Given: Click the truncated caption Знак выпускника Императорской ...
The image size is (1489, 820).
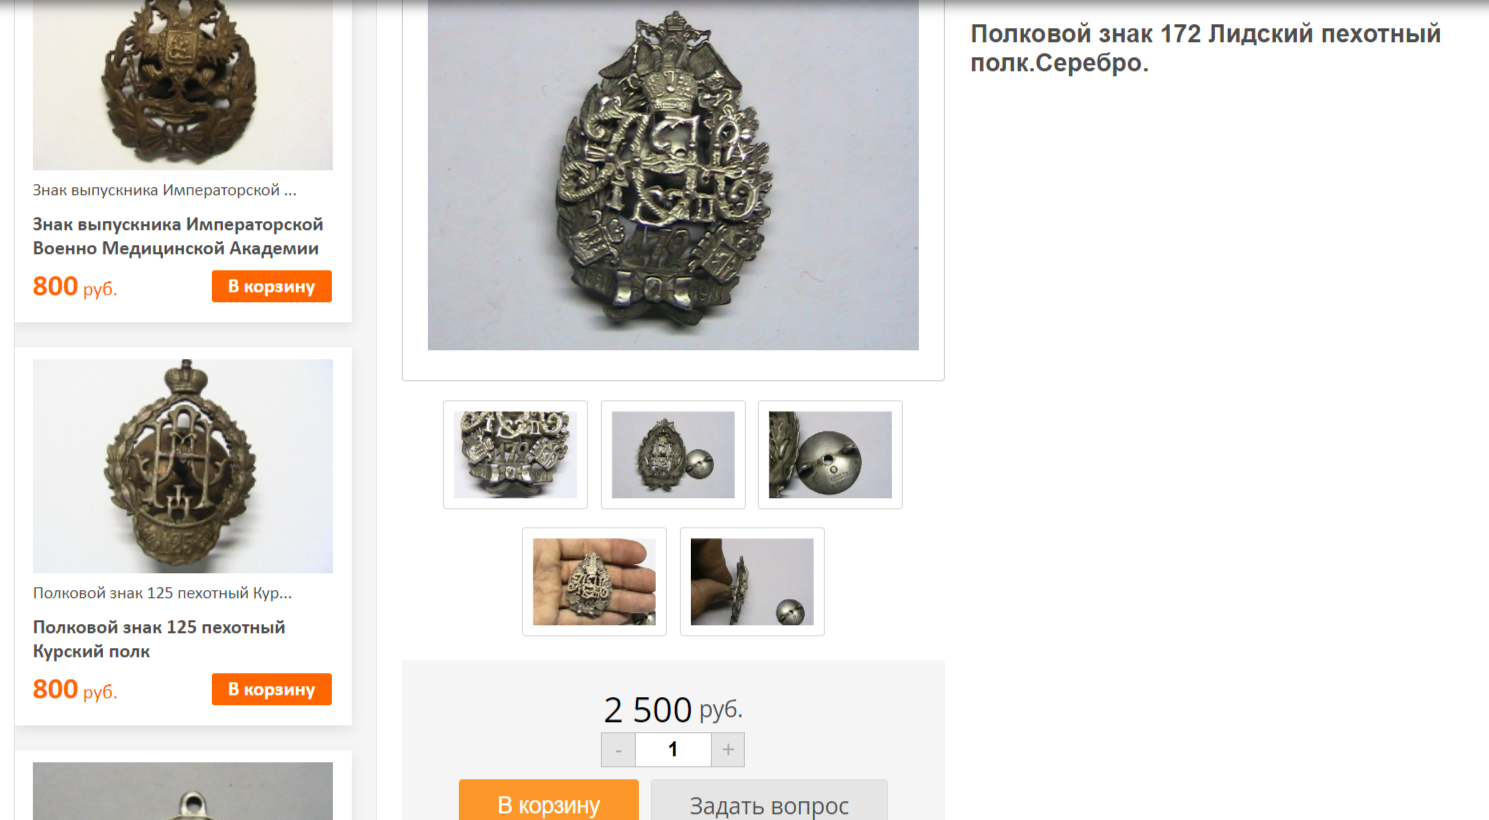Looking at the screenshot, I should [164, 190].
